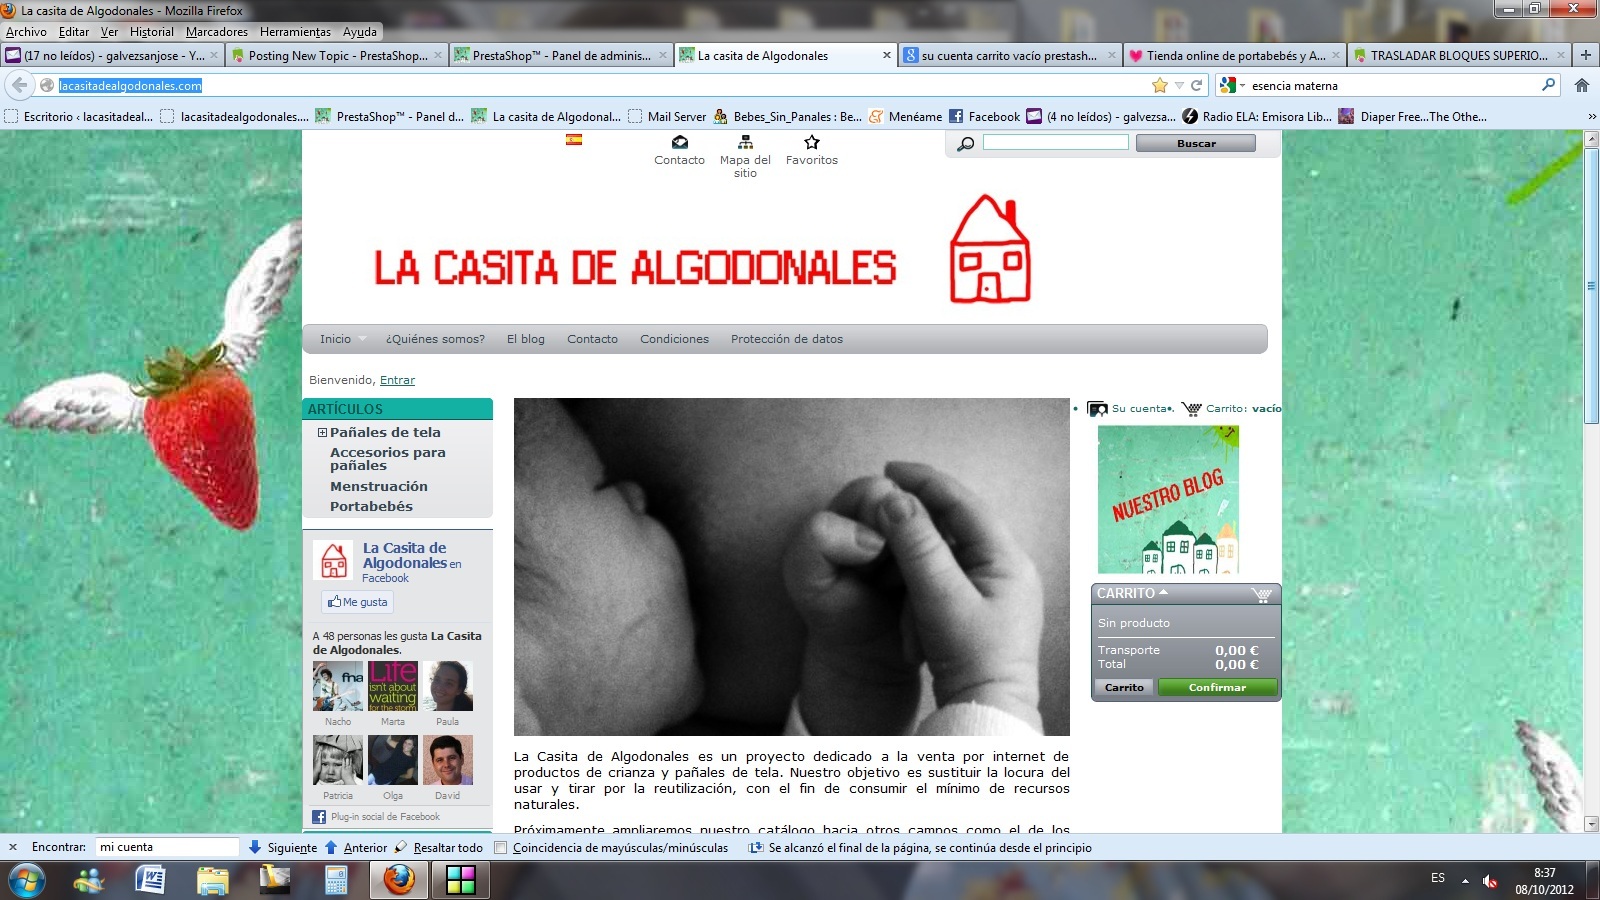
Task: Open Accesorios para pañales category
Action: [x=388, y=459]
